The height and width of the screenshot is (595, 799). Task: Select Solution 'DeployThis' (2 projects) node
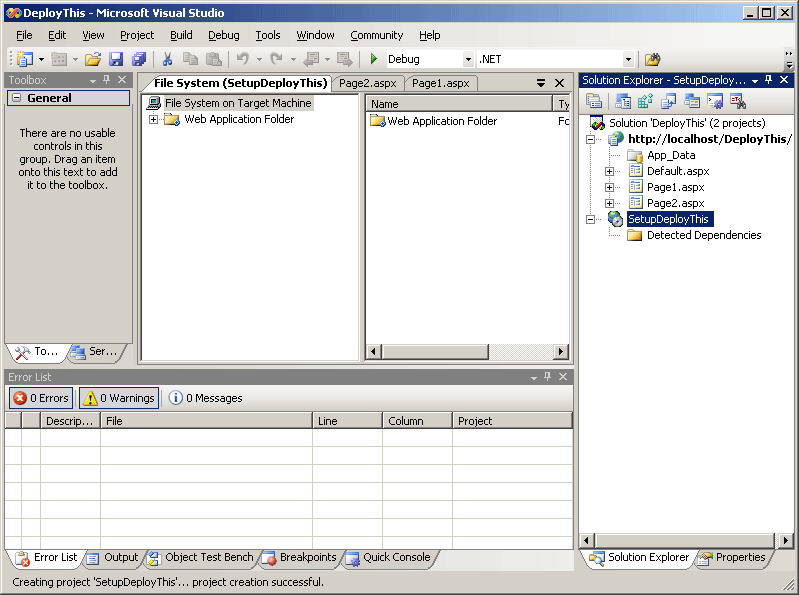tap(687, 123)
